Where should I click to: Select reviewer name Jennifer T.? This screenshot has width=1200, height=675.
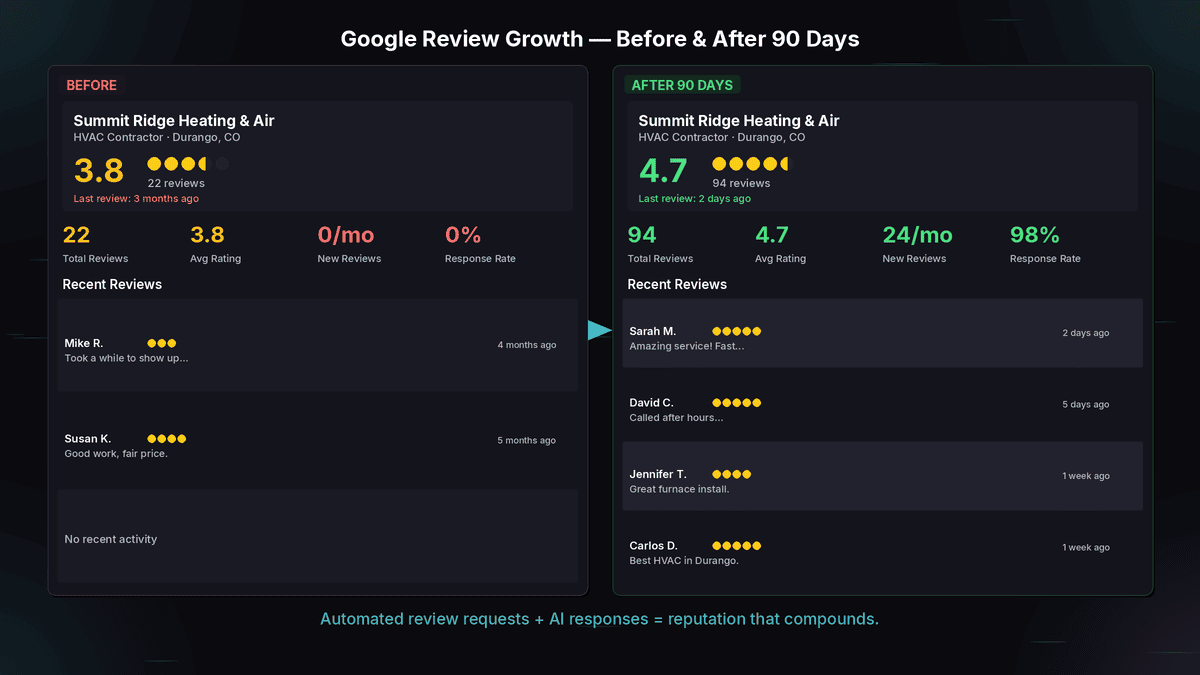(x=658, y=474)
